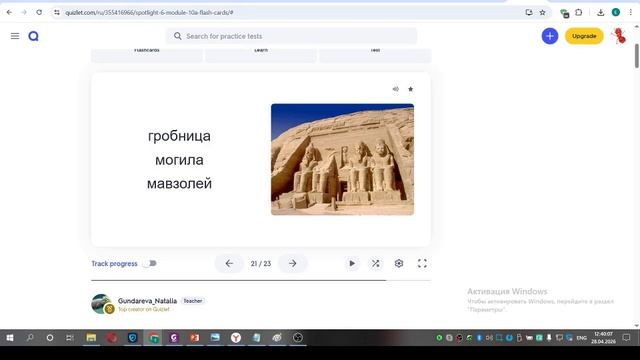This screenshot has height=360, width=640.
Task: Switch to the Test study mode tab
Action: [375, 55]
